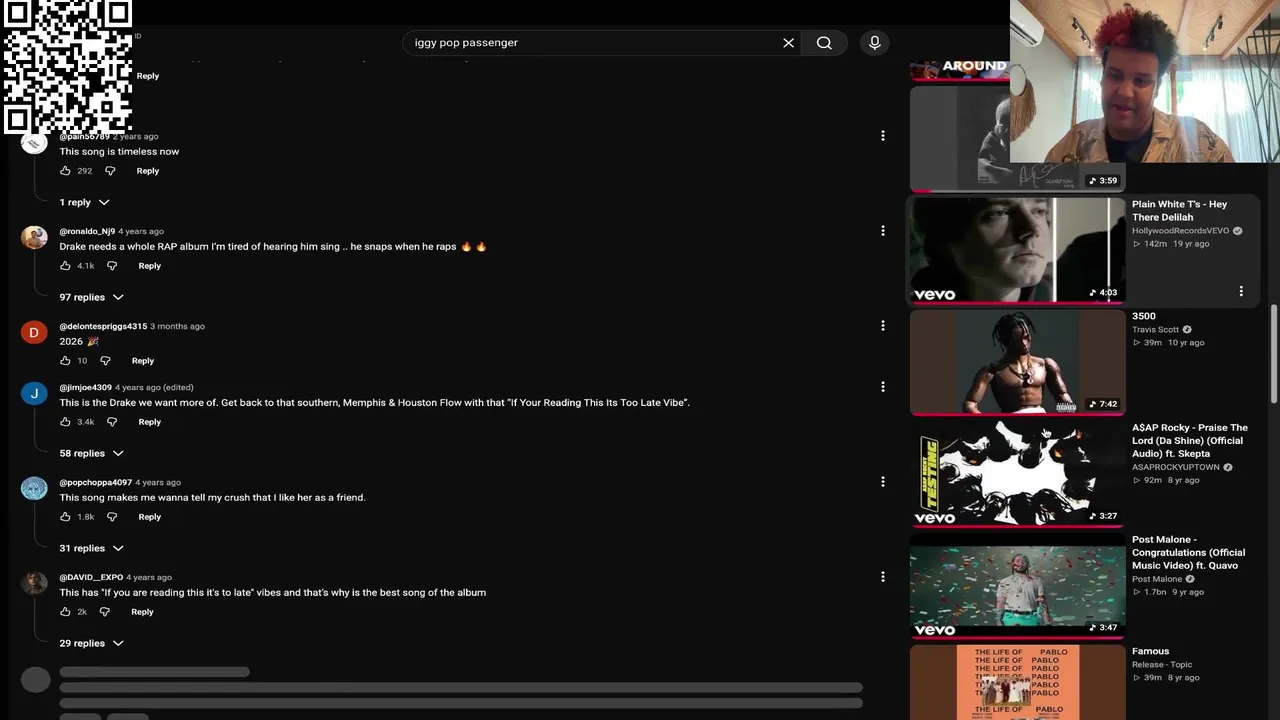The image size is (1280, 720).
Task: Reply to @popchoppa4097's comment
Action: click(x=150, y=517)
